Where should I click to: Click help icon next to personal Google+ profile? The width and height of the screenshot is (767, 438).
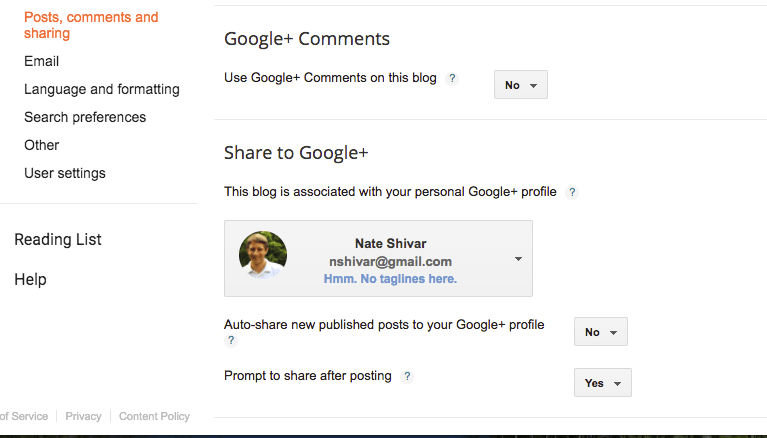(572, 192)
